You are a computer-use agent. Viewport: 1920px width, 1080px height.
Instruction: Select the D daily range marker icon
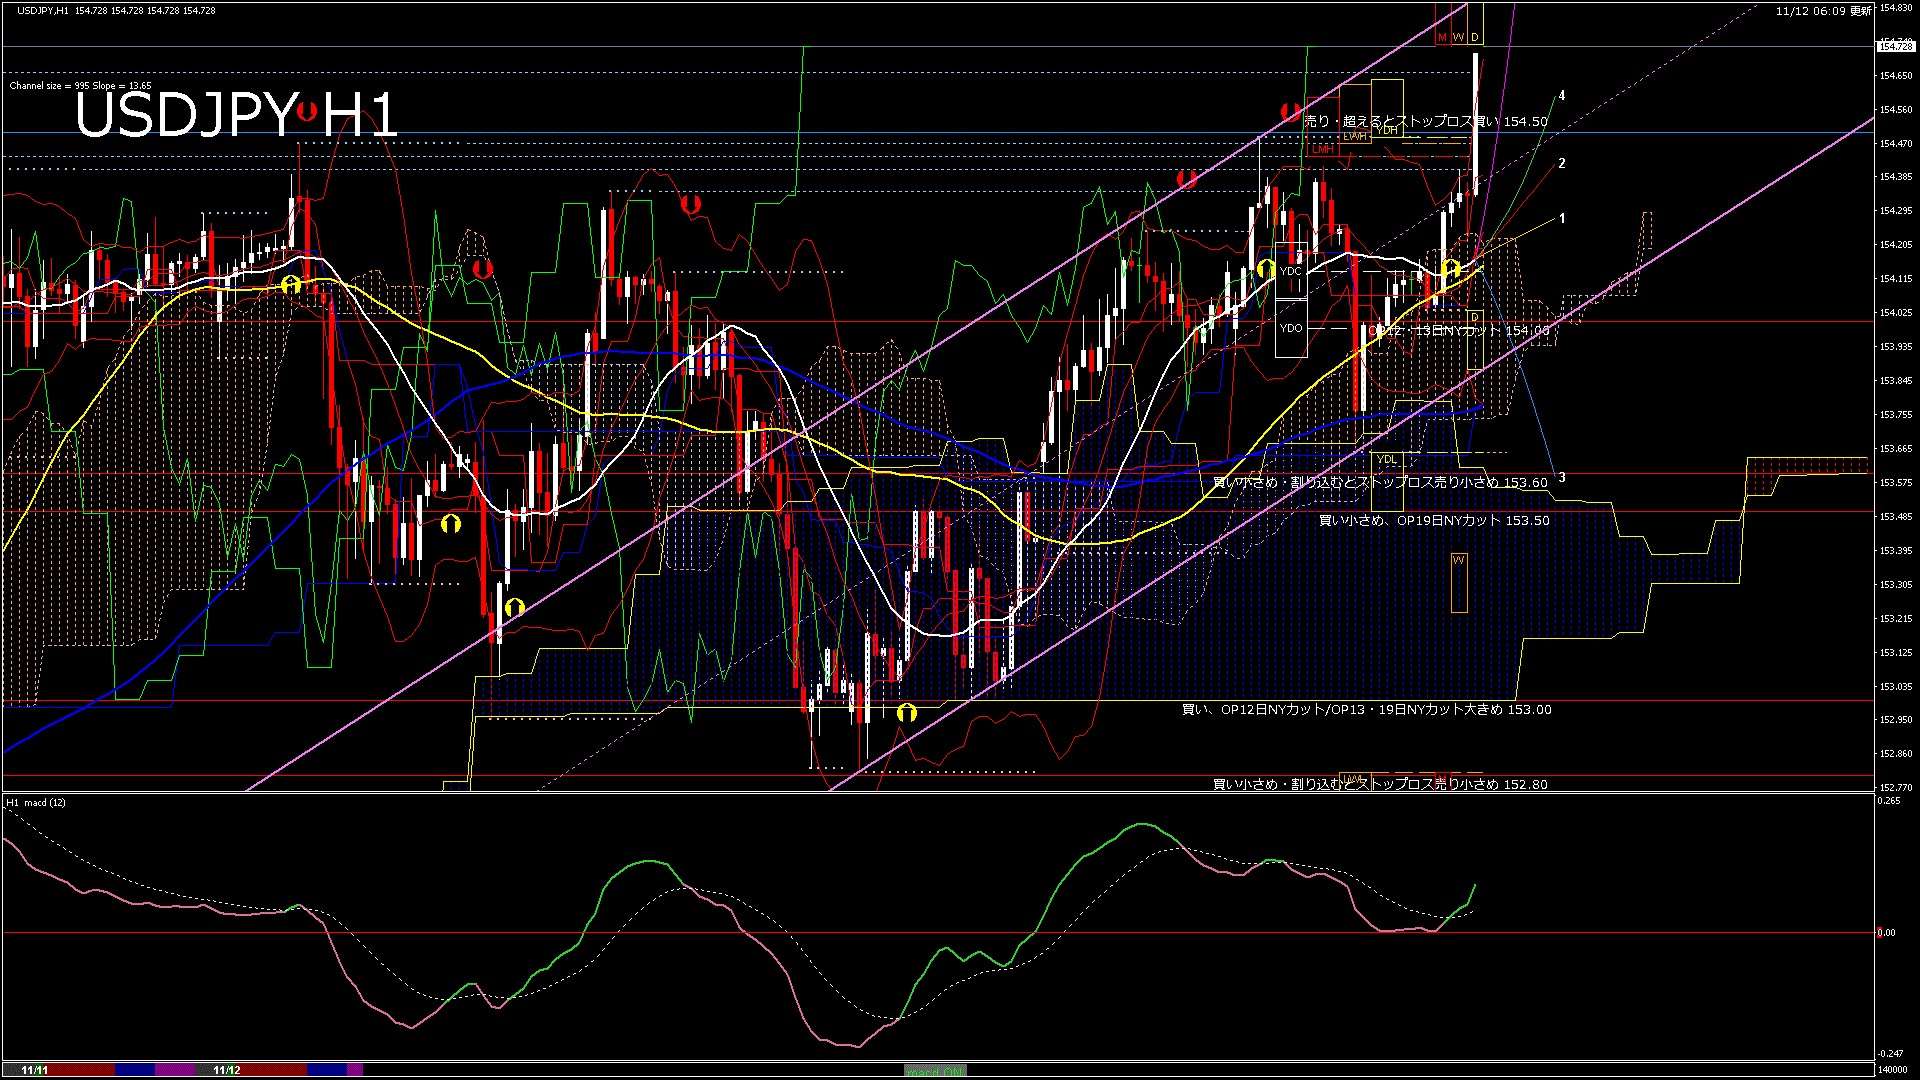click(x=1474, y=37)
